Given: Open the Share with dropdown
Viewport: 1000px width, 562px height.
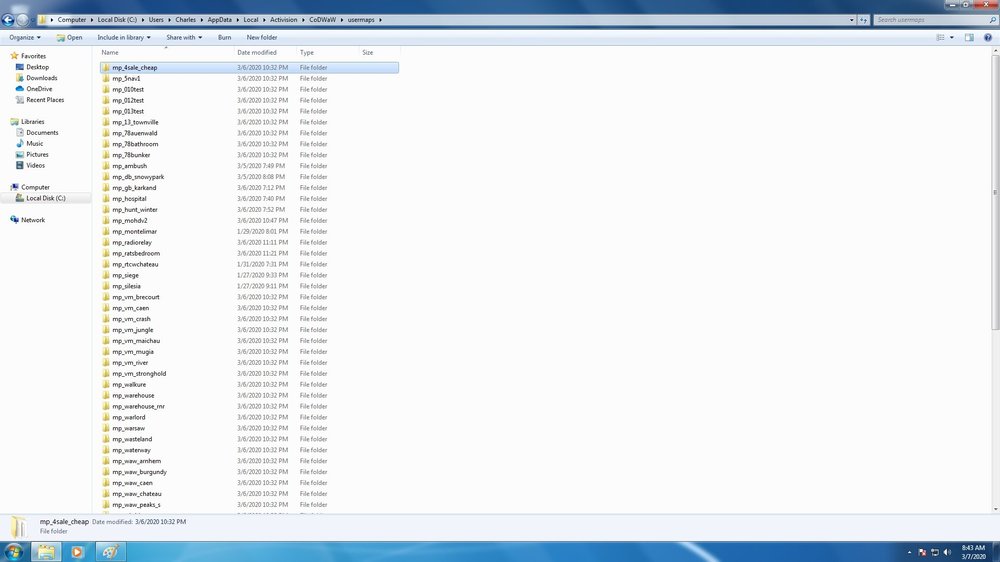Looking at the screenshot, I should pyautogui.click(x=184, y=37).
